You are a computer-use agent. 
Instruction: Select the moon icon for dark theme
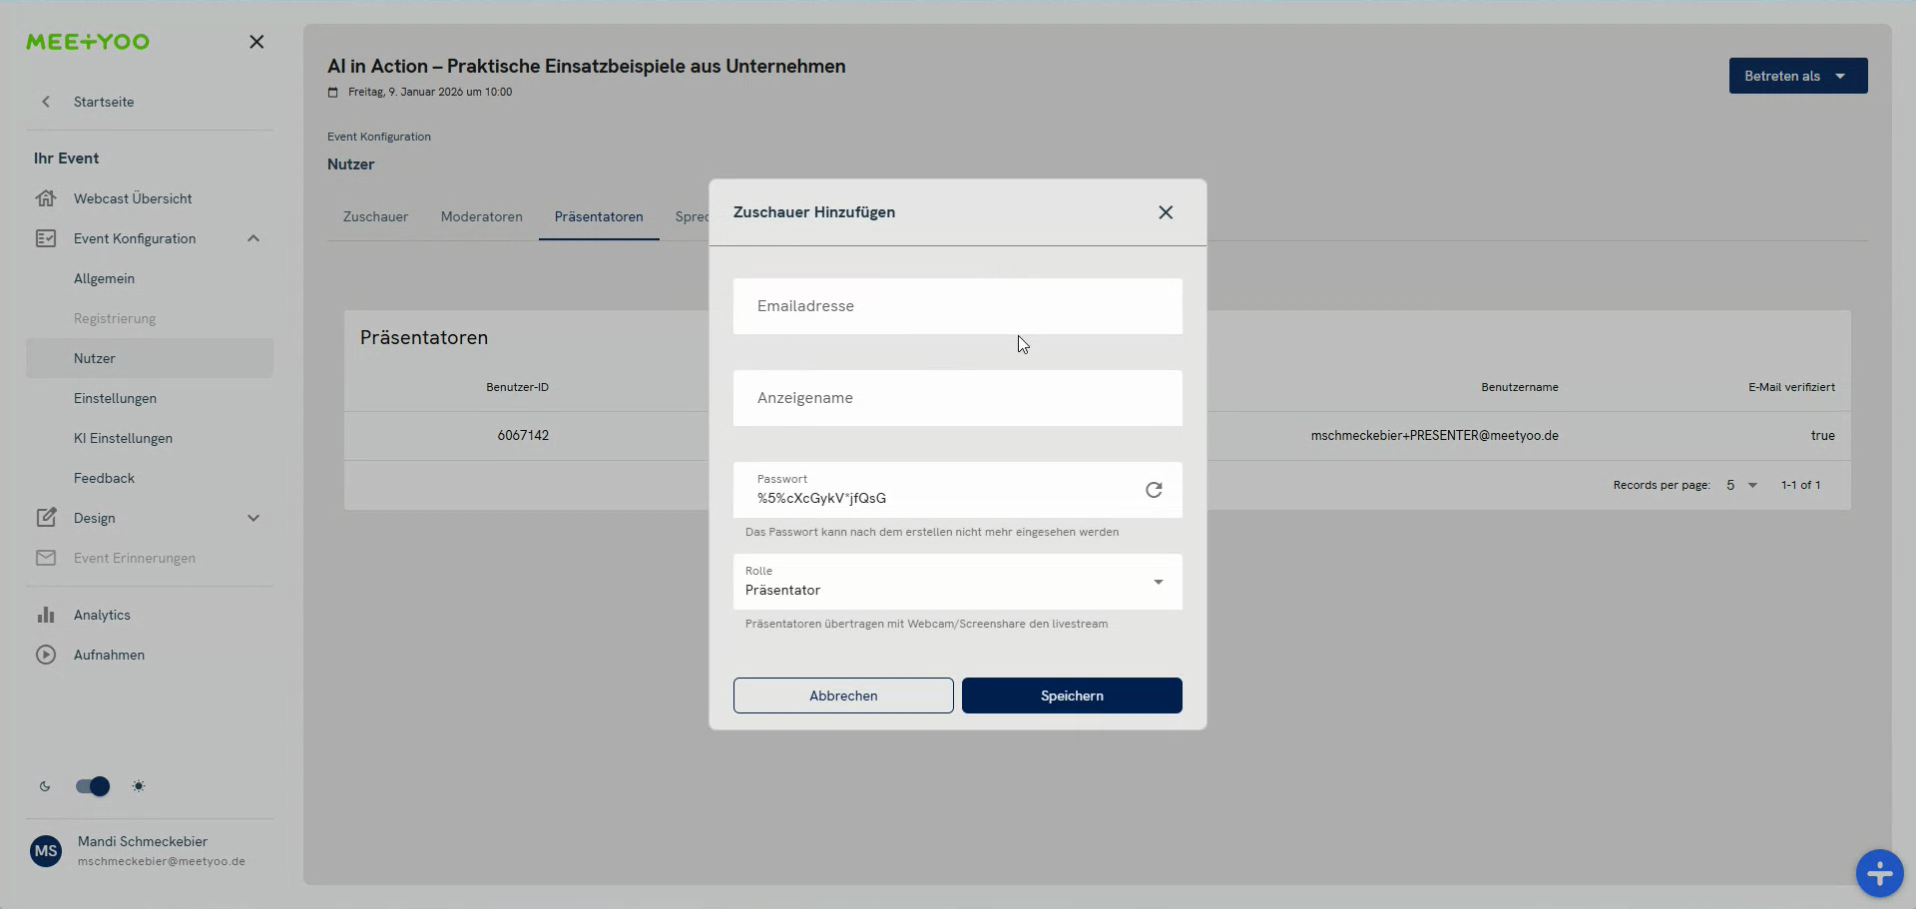[x=45, y=787]
